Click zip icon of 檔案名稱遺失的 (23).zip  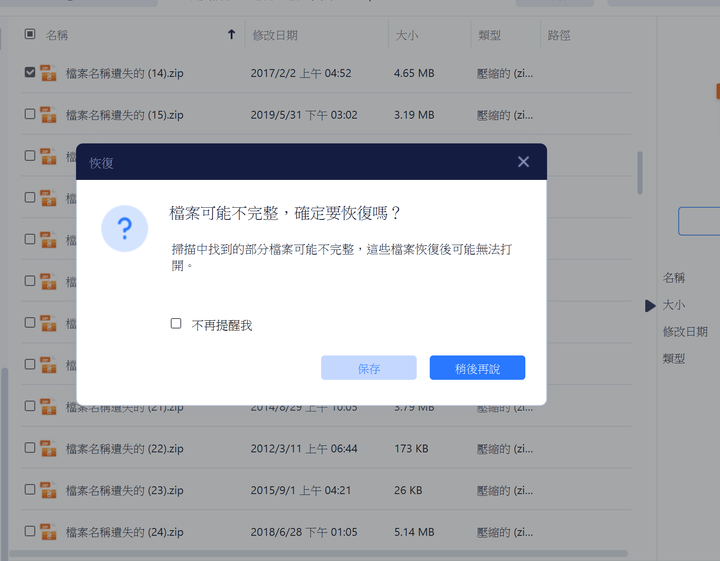(48, 490)
